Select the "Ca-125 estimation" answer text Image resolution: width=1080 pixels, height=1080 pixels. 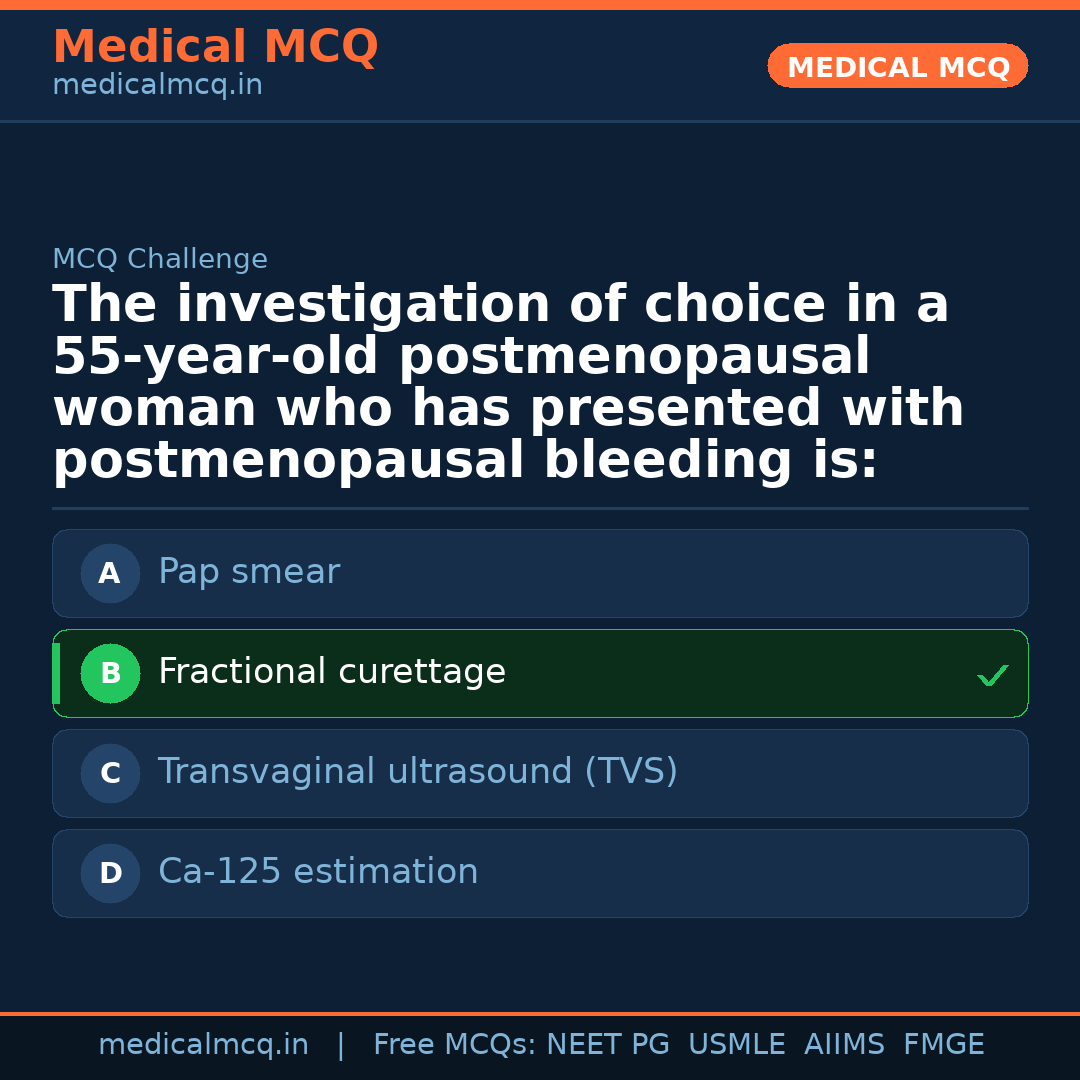[x=318, y=872]
